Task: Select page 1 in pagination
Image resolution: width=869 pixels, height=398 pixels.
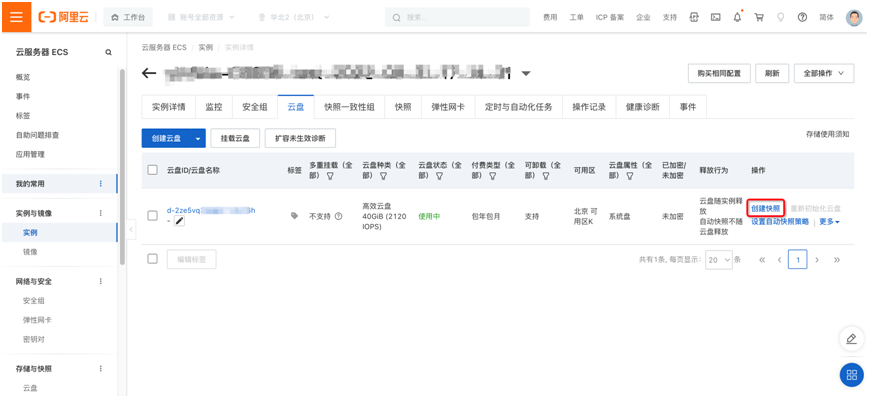Action: click(x=798, y=259)
